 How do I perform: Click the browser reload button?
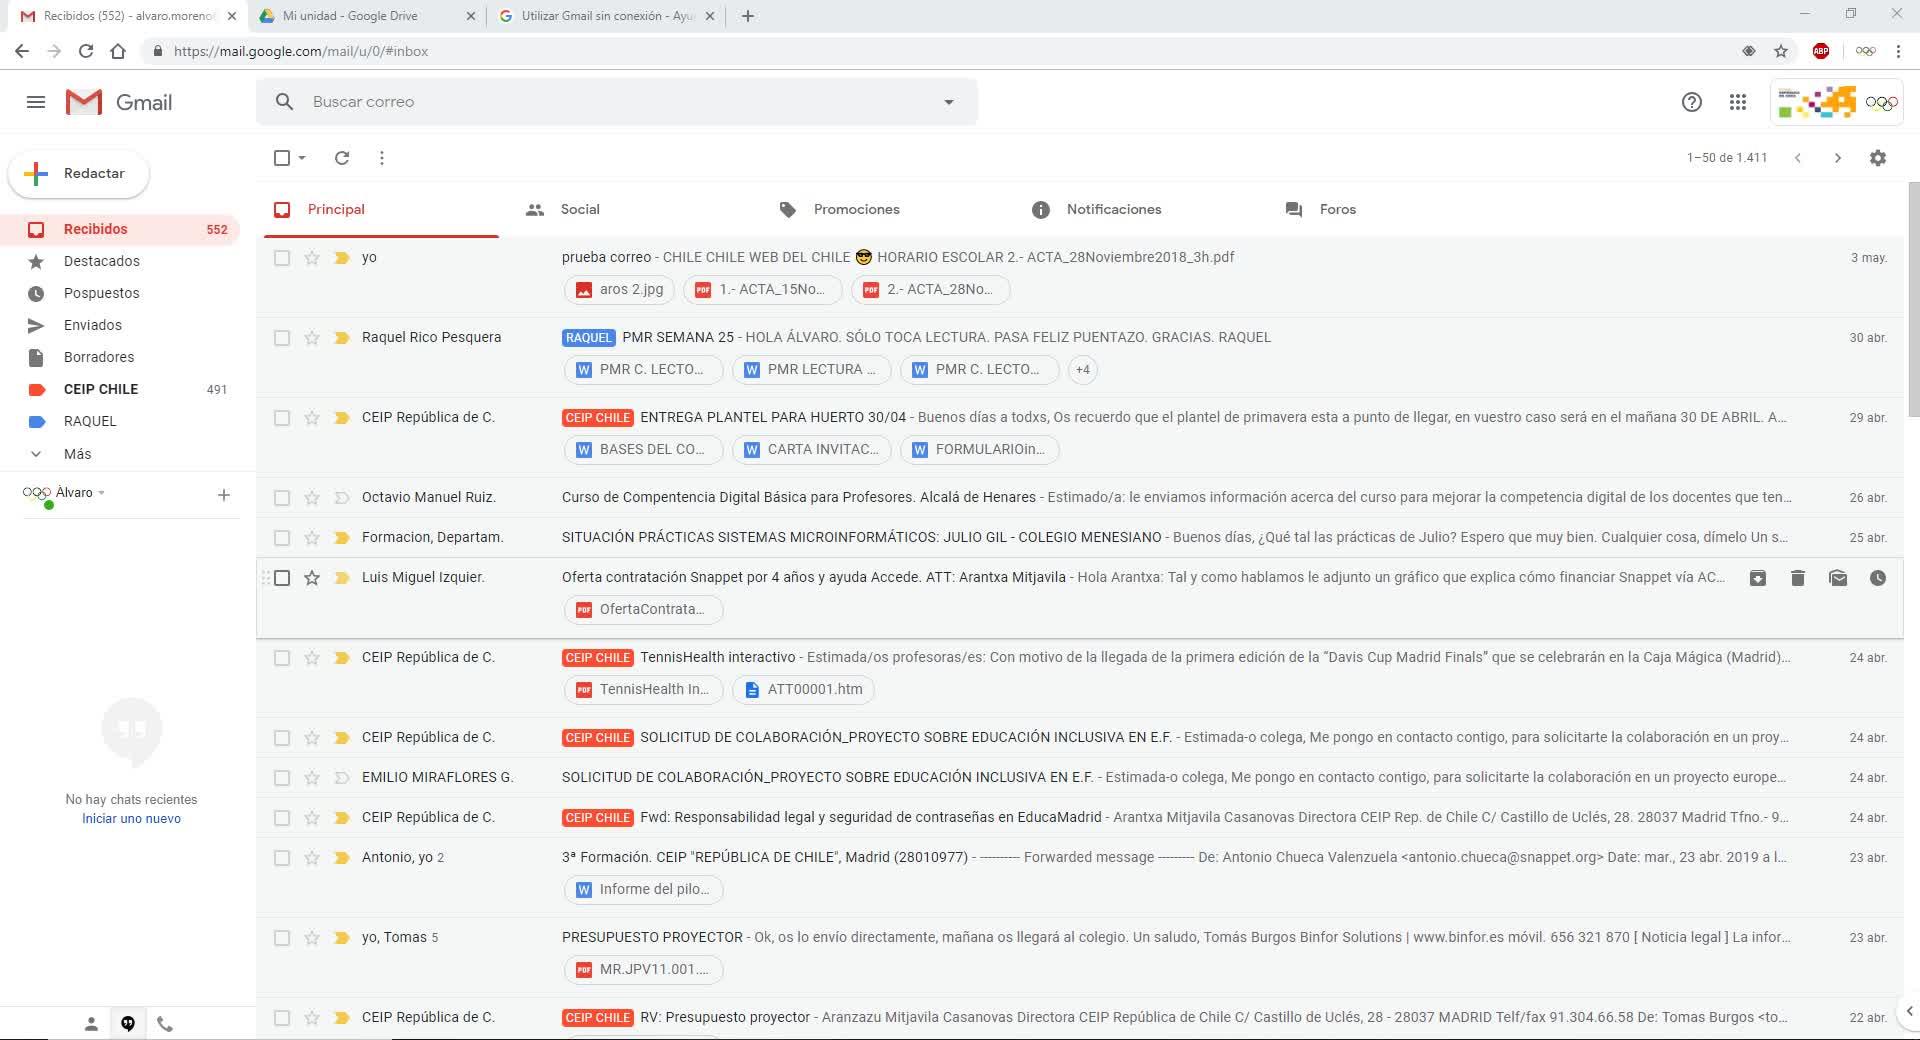[x=86, y=51]
